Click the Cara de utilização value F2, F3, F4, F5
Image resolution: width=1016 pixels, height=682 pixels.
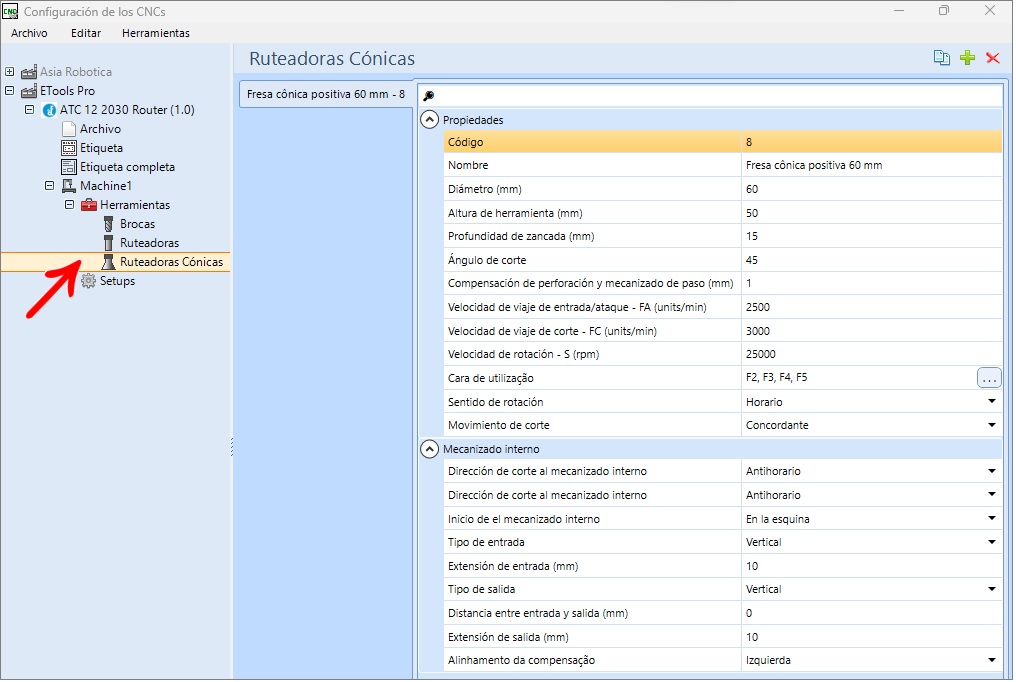pos(776,378)
